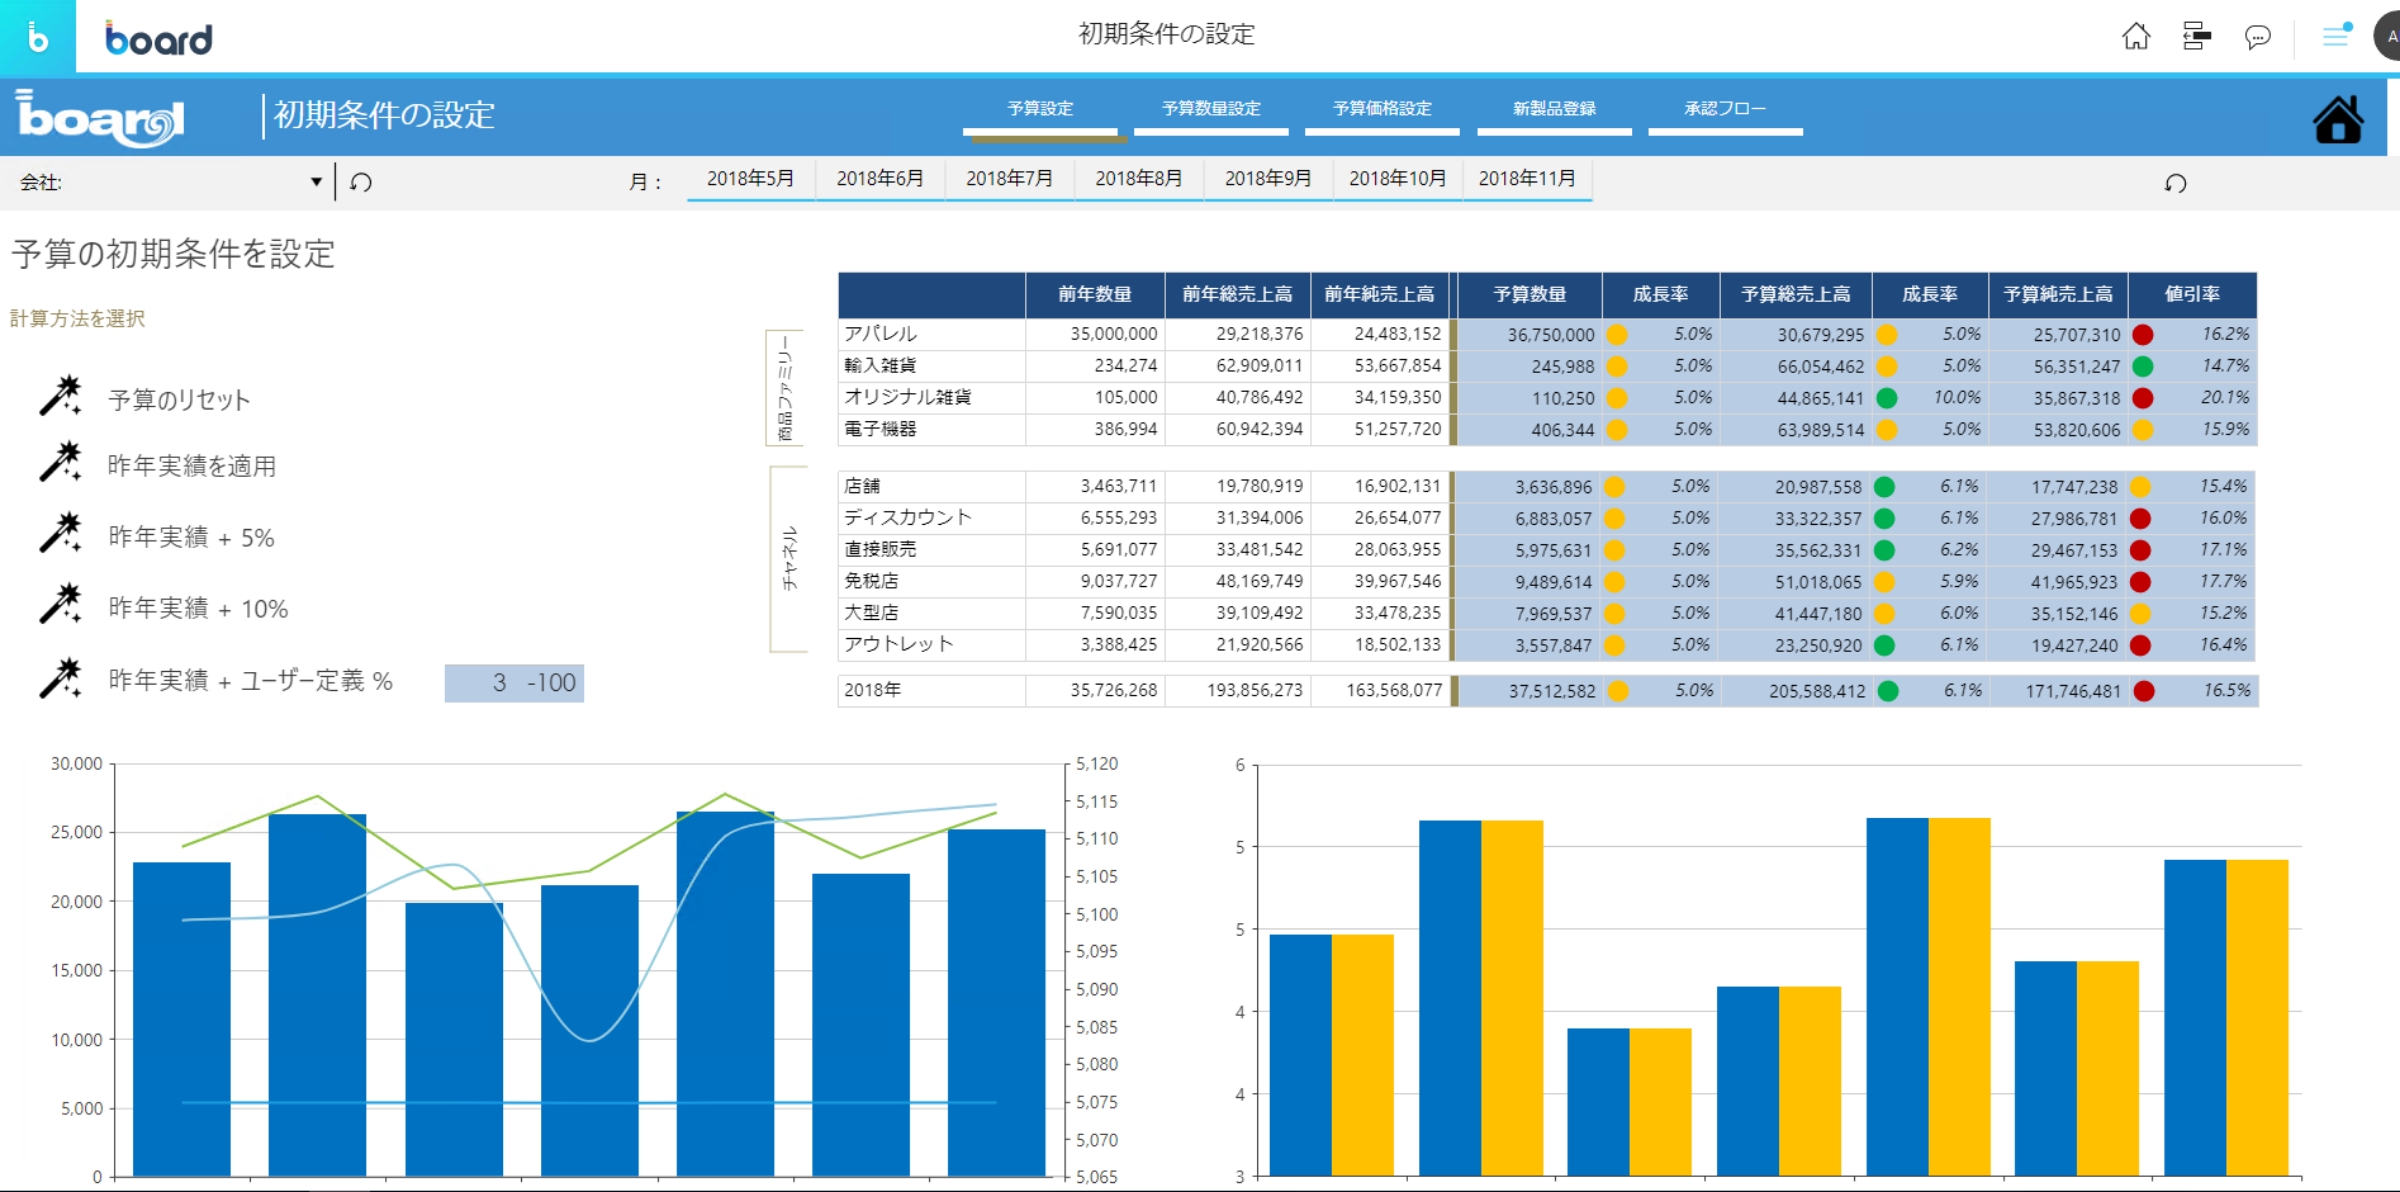Switch to 予算数量設定 tab
This screenshot has width=2400, height=1192.
1211,109
